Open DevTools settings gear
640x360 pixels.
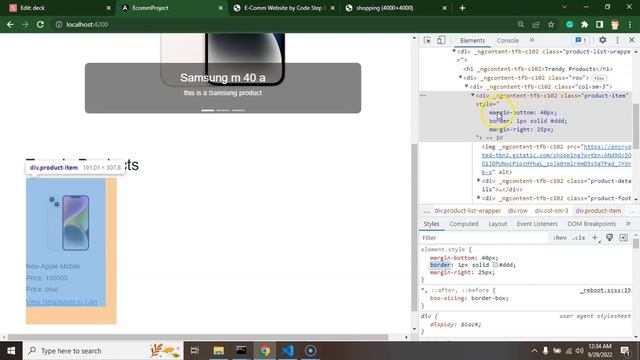click(602, 40)
